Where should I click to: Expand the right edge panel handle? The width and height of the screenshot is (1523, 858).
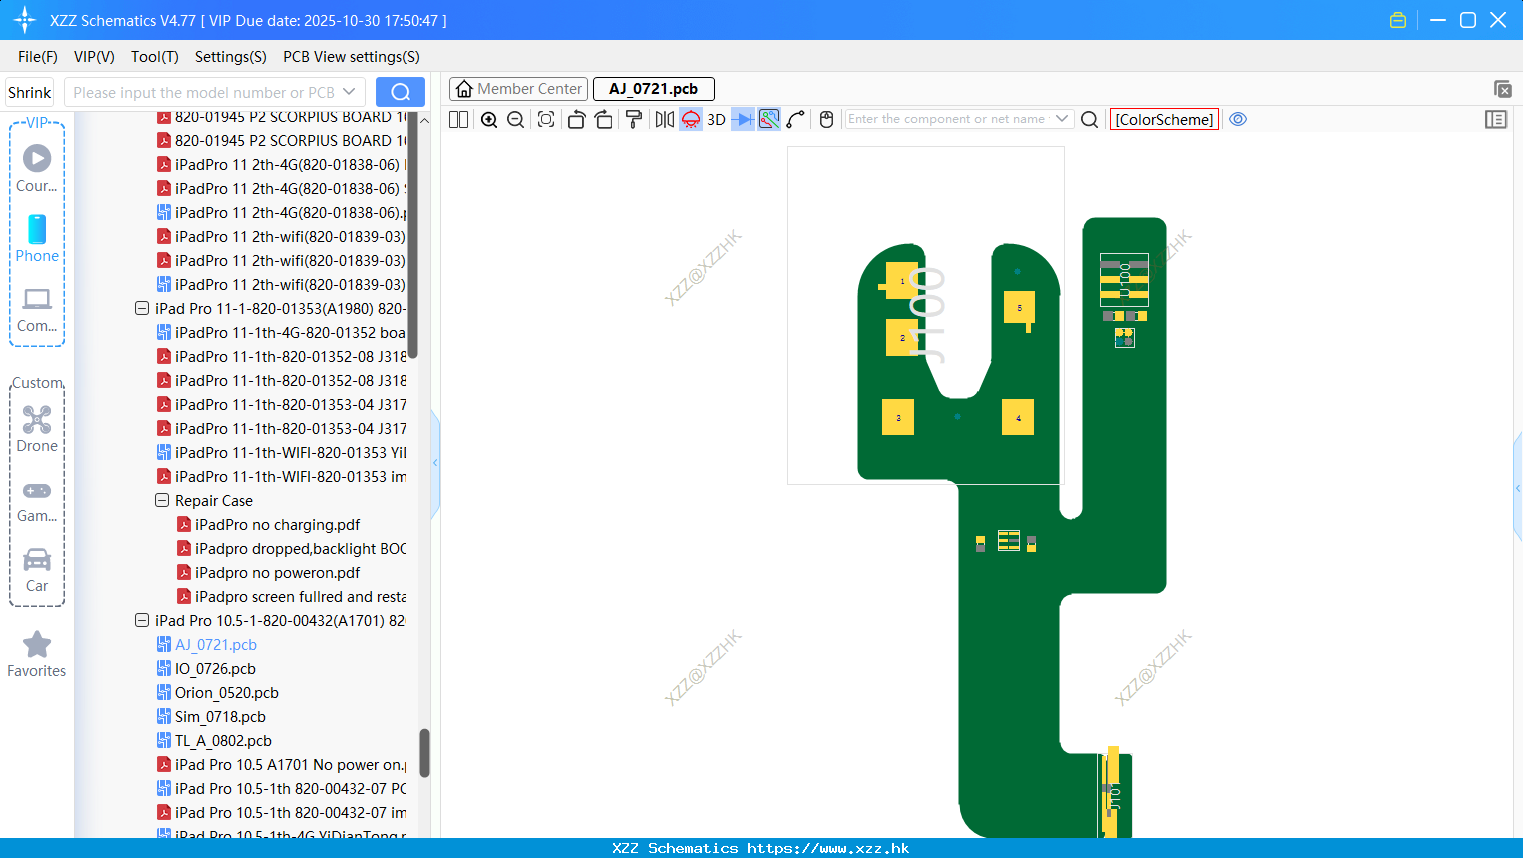pyautogui.click(x=1518, y=489)
